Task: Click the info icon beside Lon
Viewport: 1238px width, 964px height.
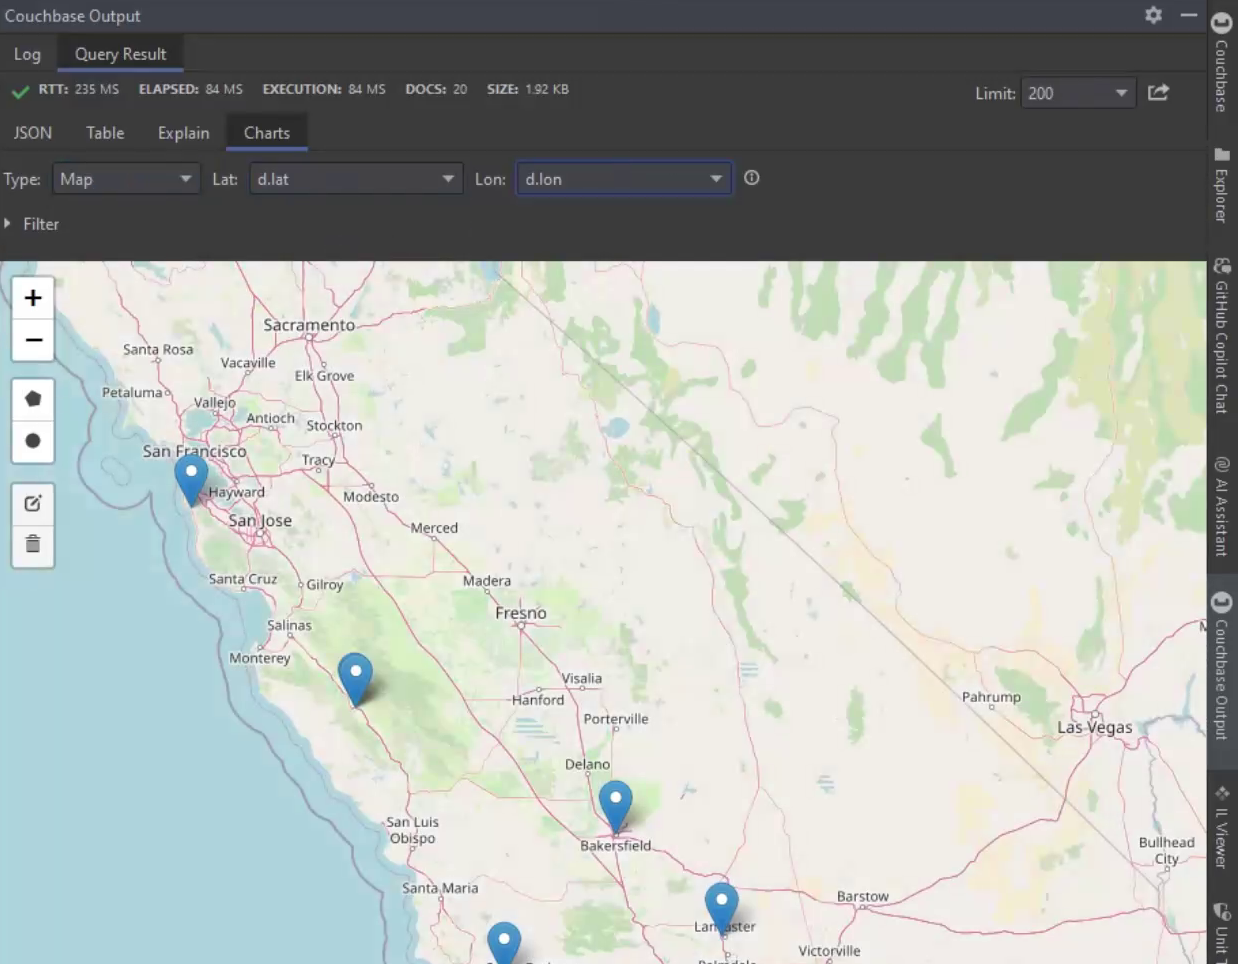Action: (752, 178)
